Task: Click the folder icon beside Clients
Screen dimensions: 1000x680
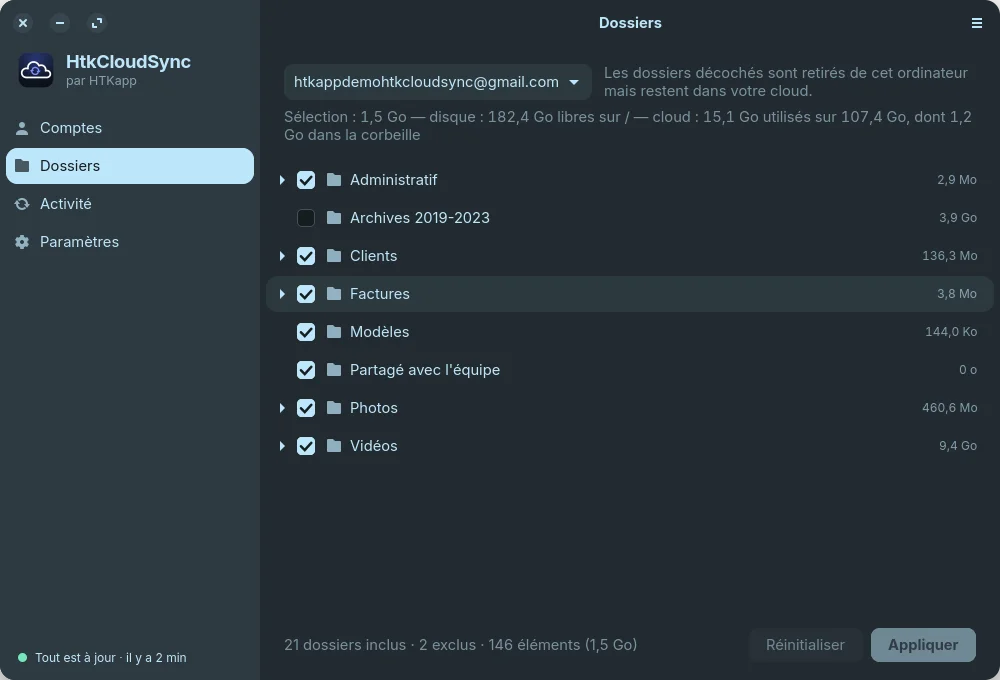Action: tap(334, 256)
